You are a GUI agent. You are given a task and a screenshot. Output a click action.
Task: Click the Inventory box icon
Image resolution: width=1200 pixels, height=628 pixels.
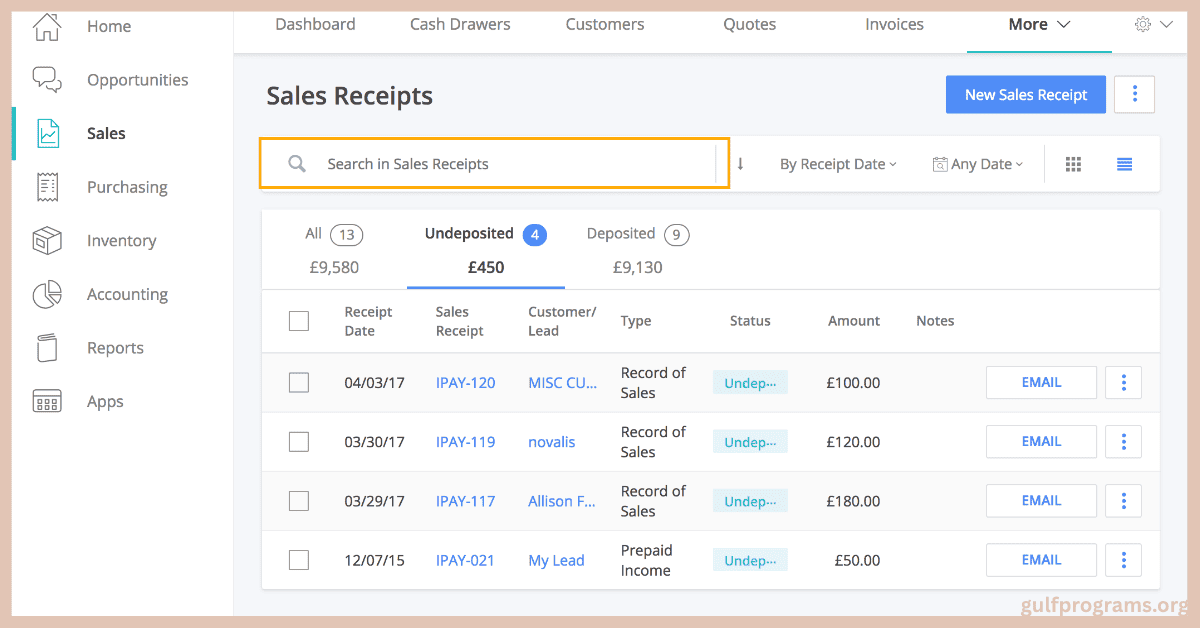(47, 241)
